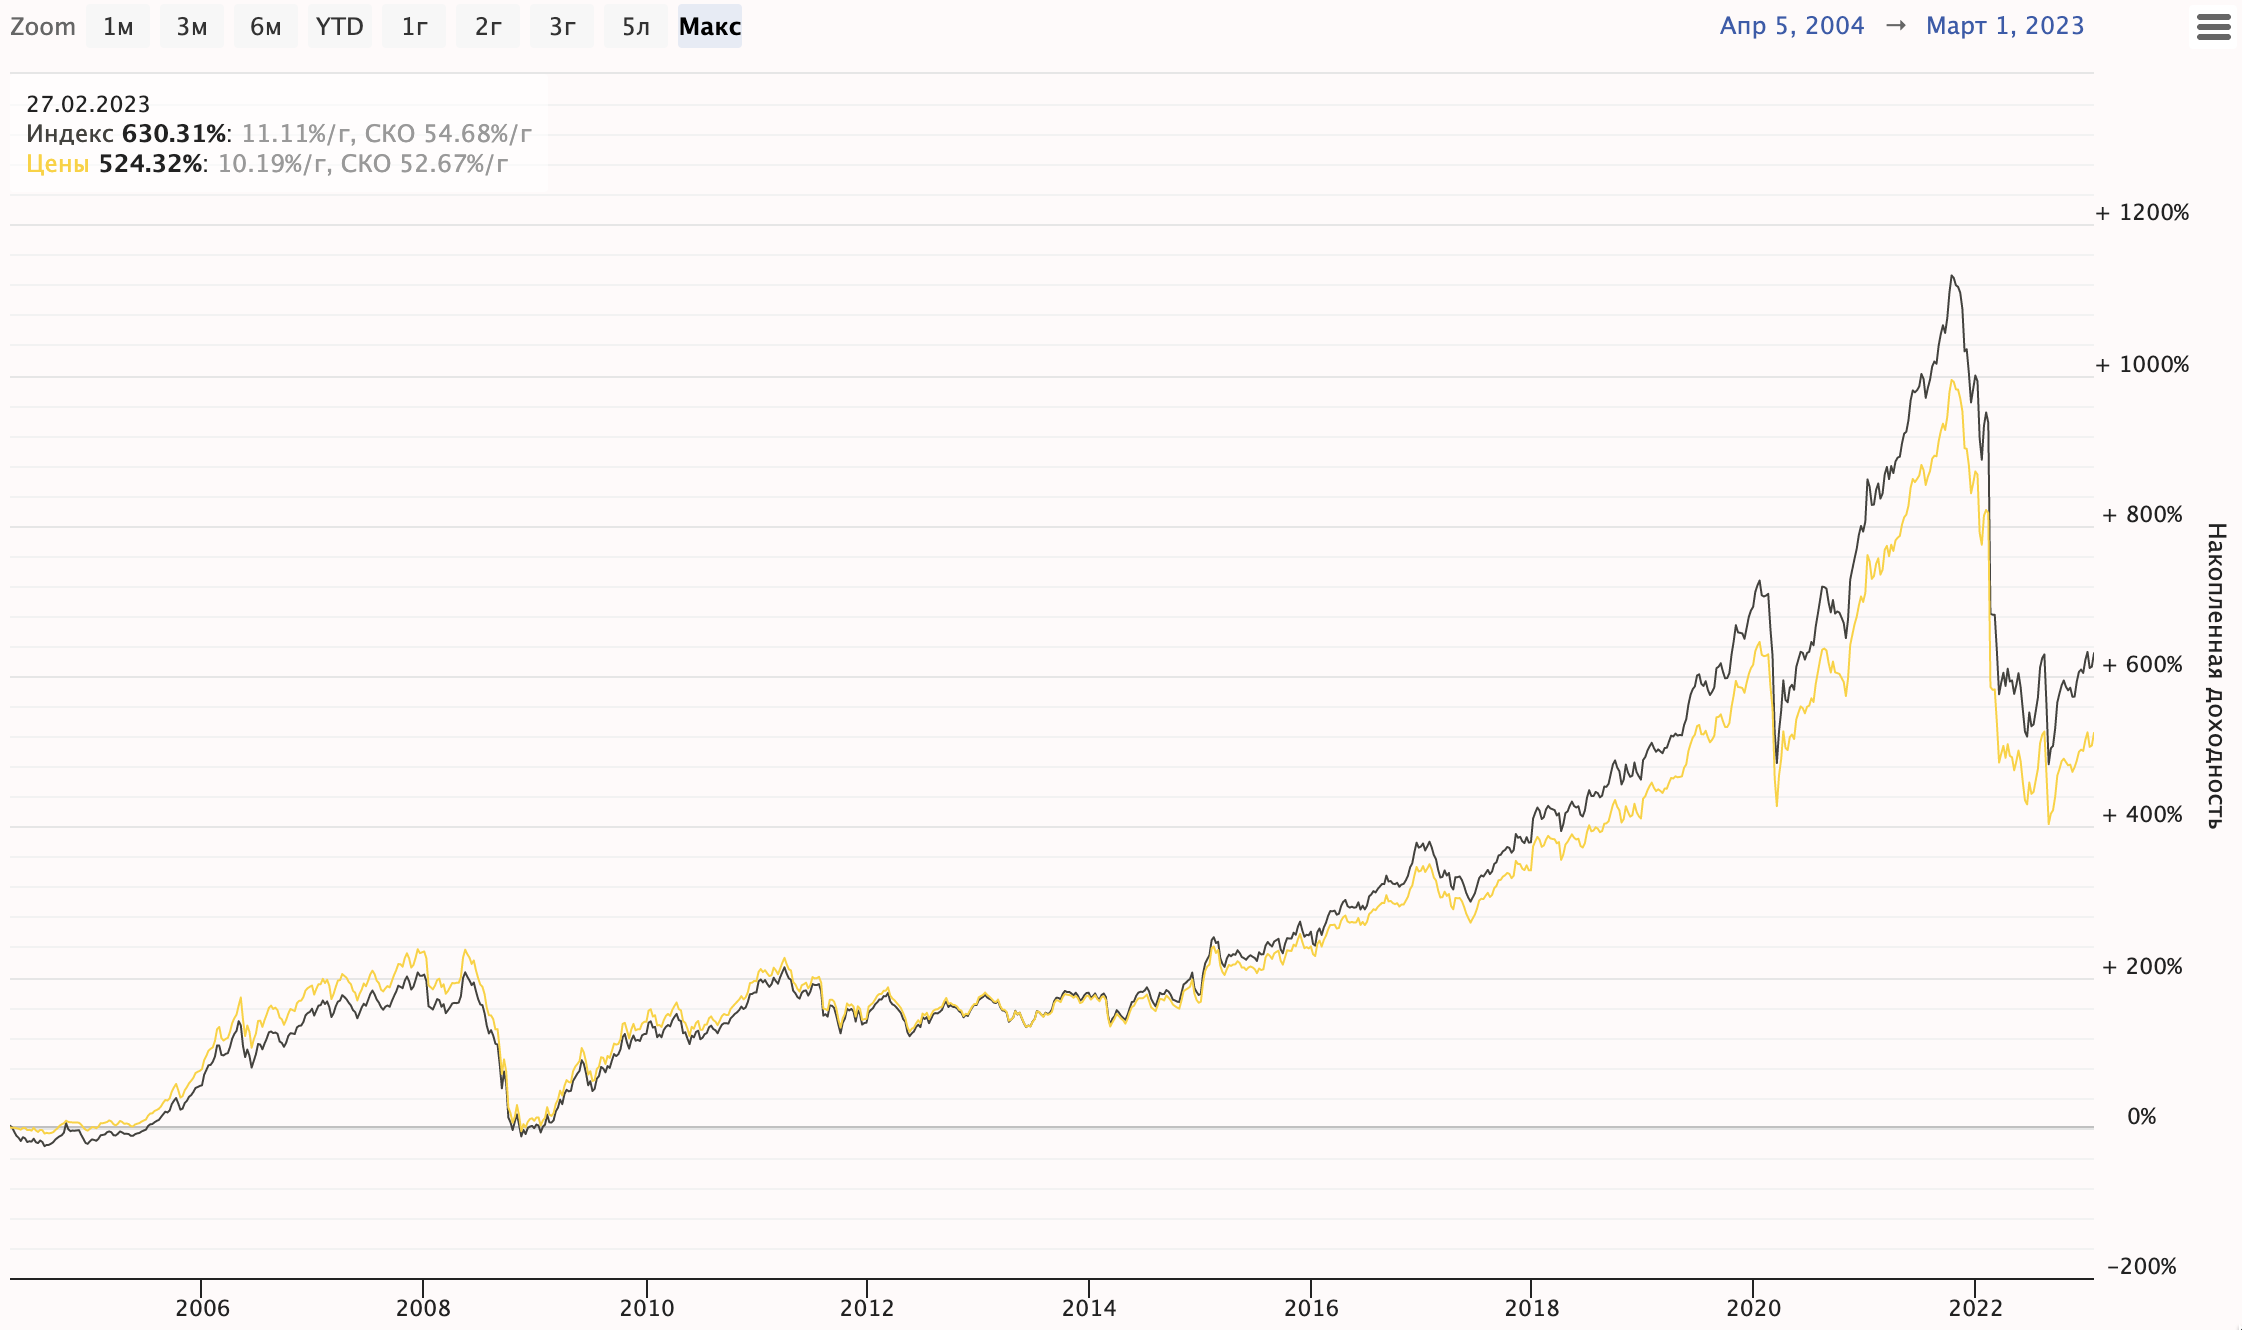Choose the 5л zoom button
The height and width of the screenshot is (1330, 2242).
636,26
